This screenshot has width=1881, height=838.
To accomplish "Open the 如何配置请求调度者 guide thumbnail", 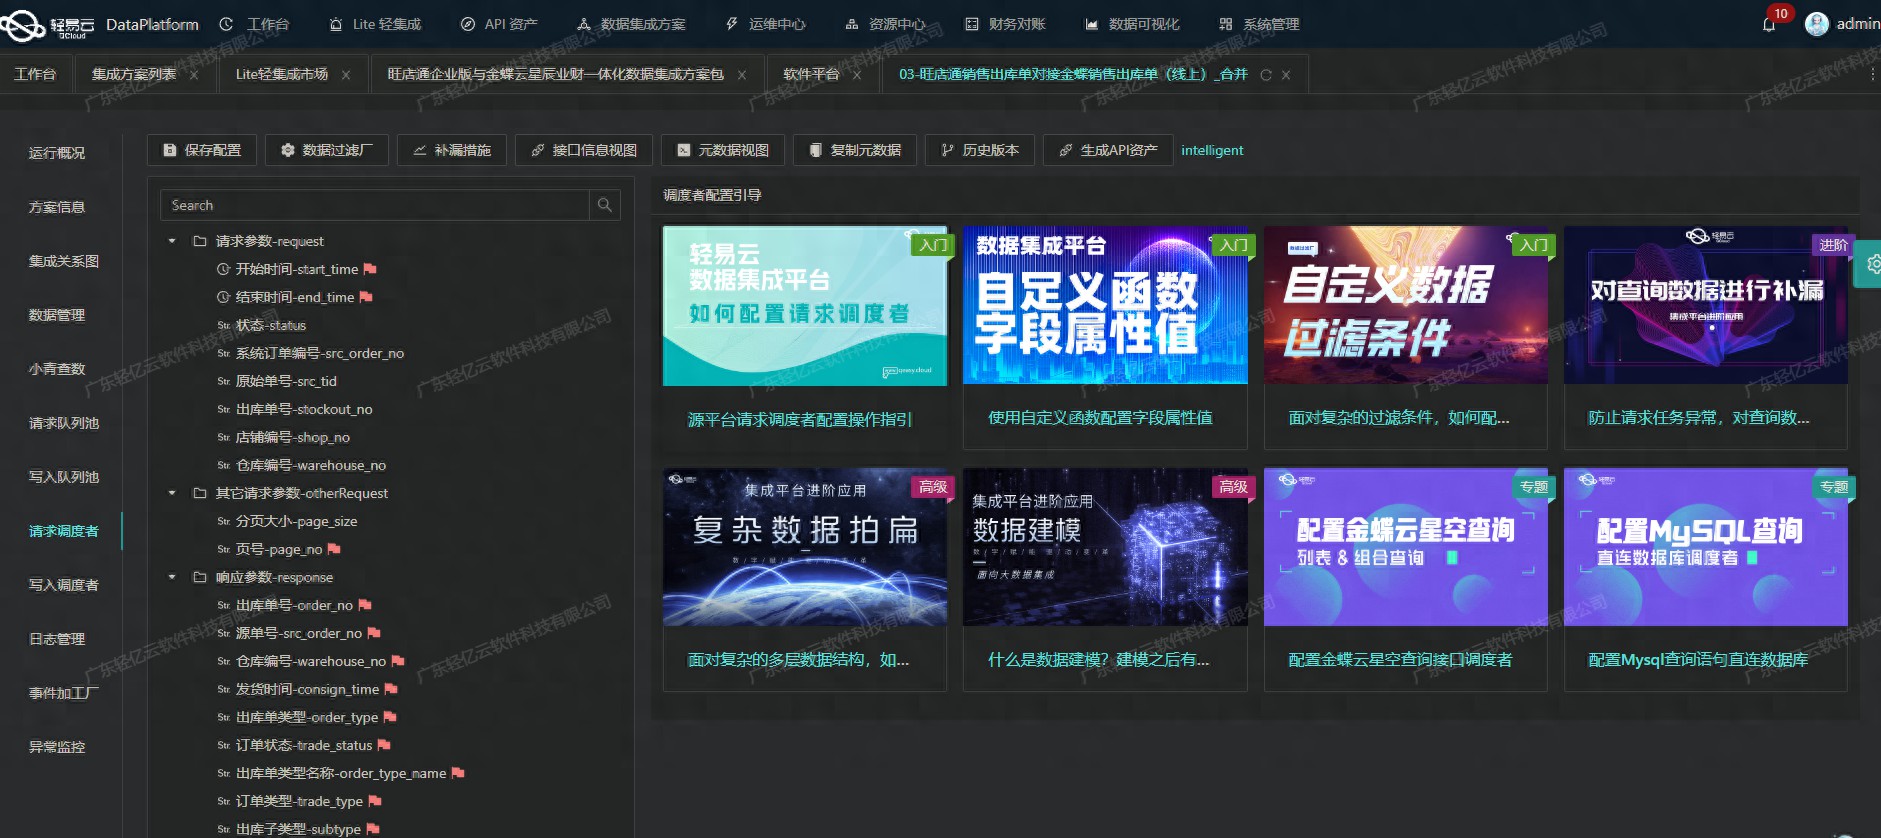I will coord(805,306).
